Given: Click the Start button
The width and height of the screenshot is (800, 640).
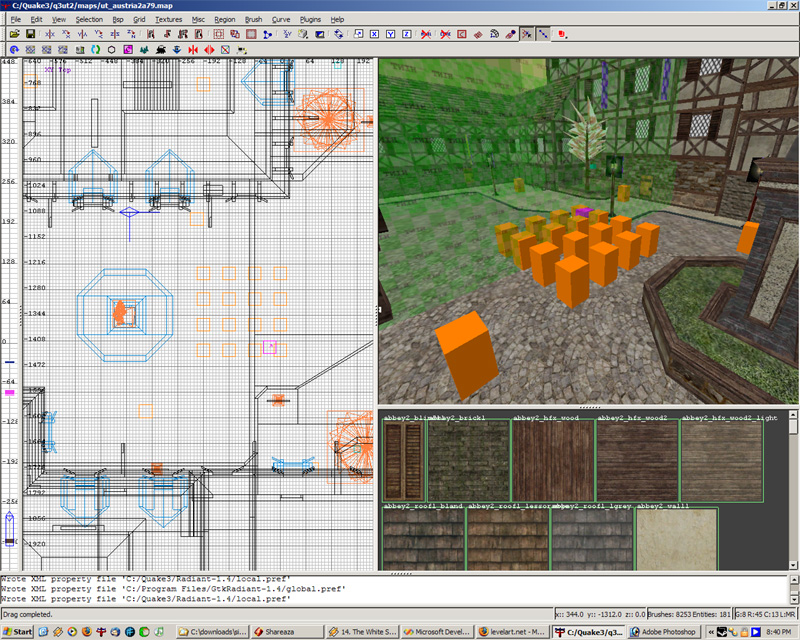Looking at the screenshot, I should point(18,632).
